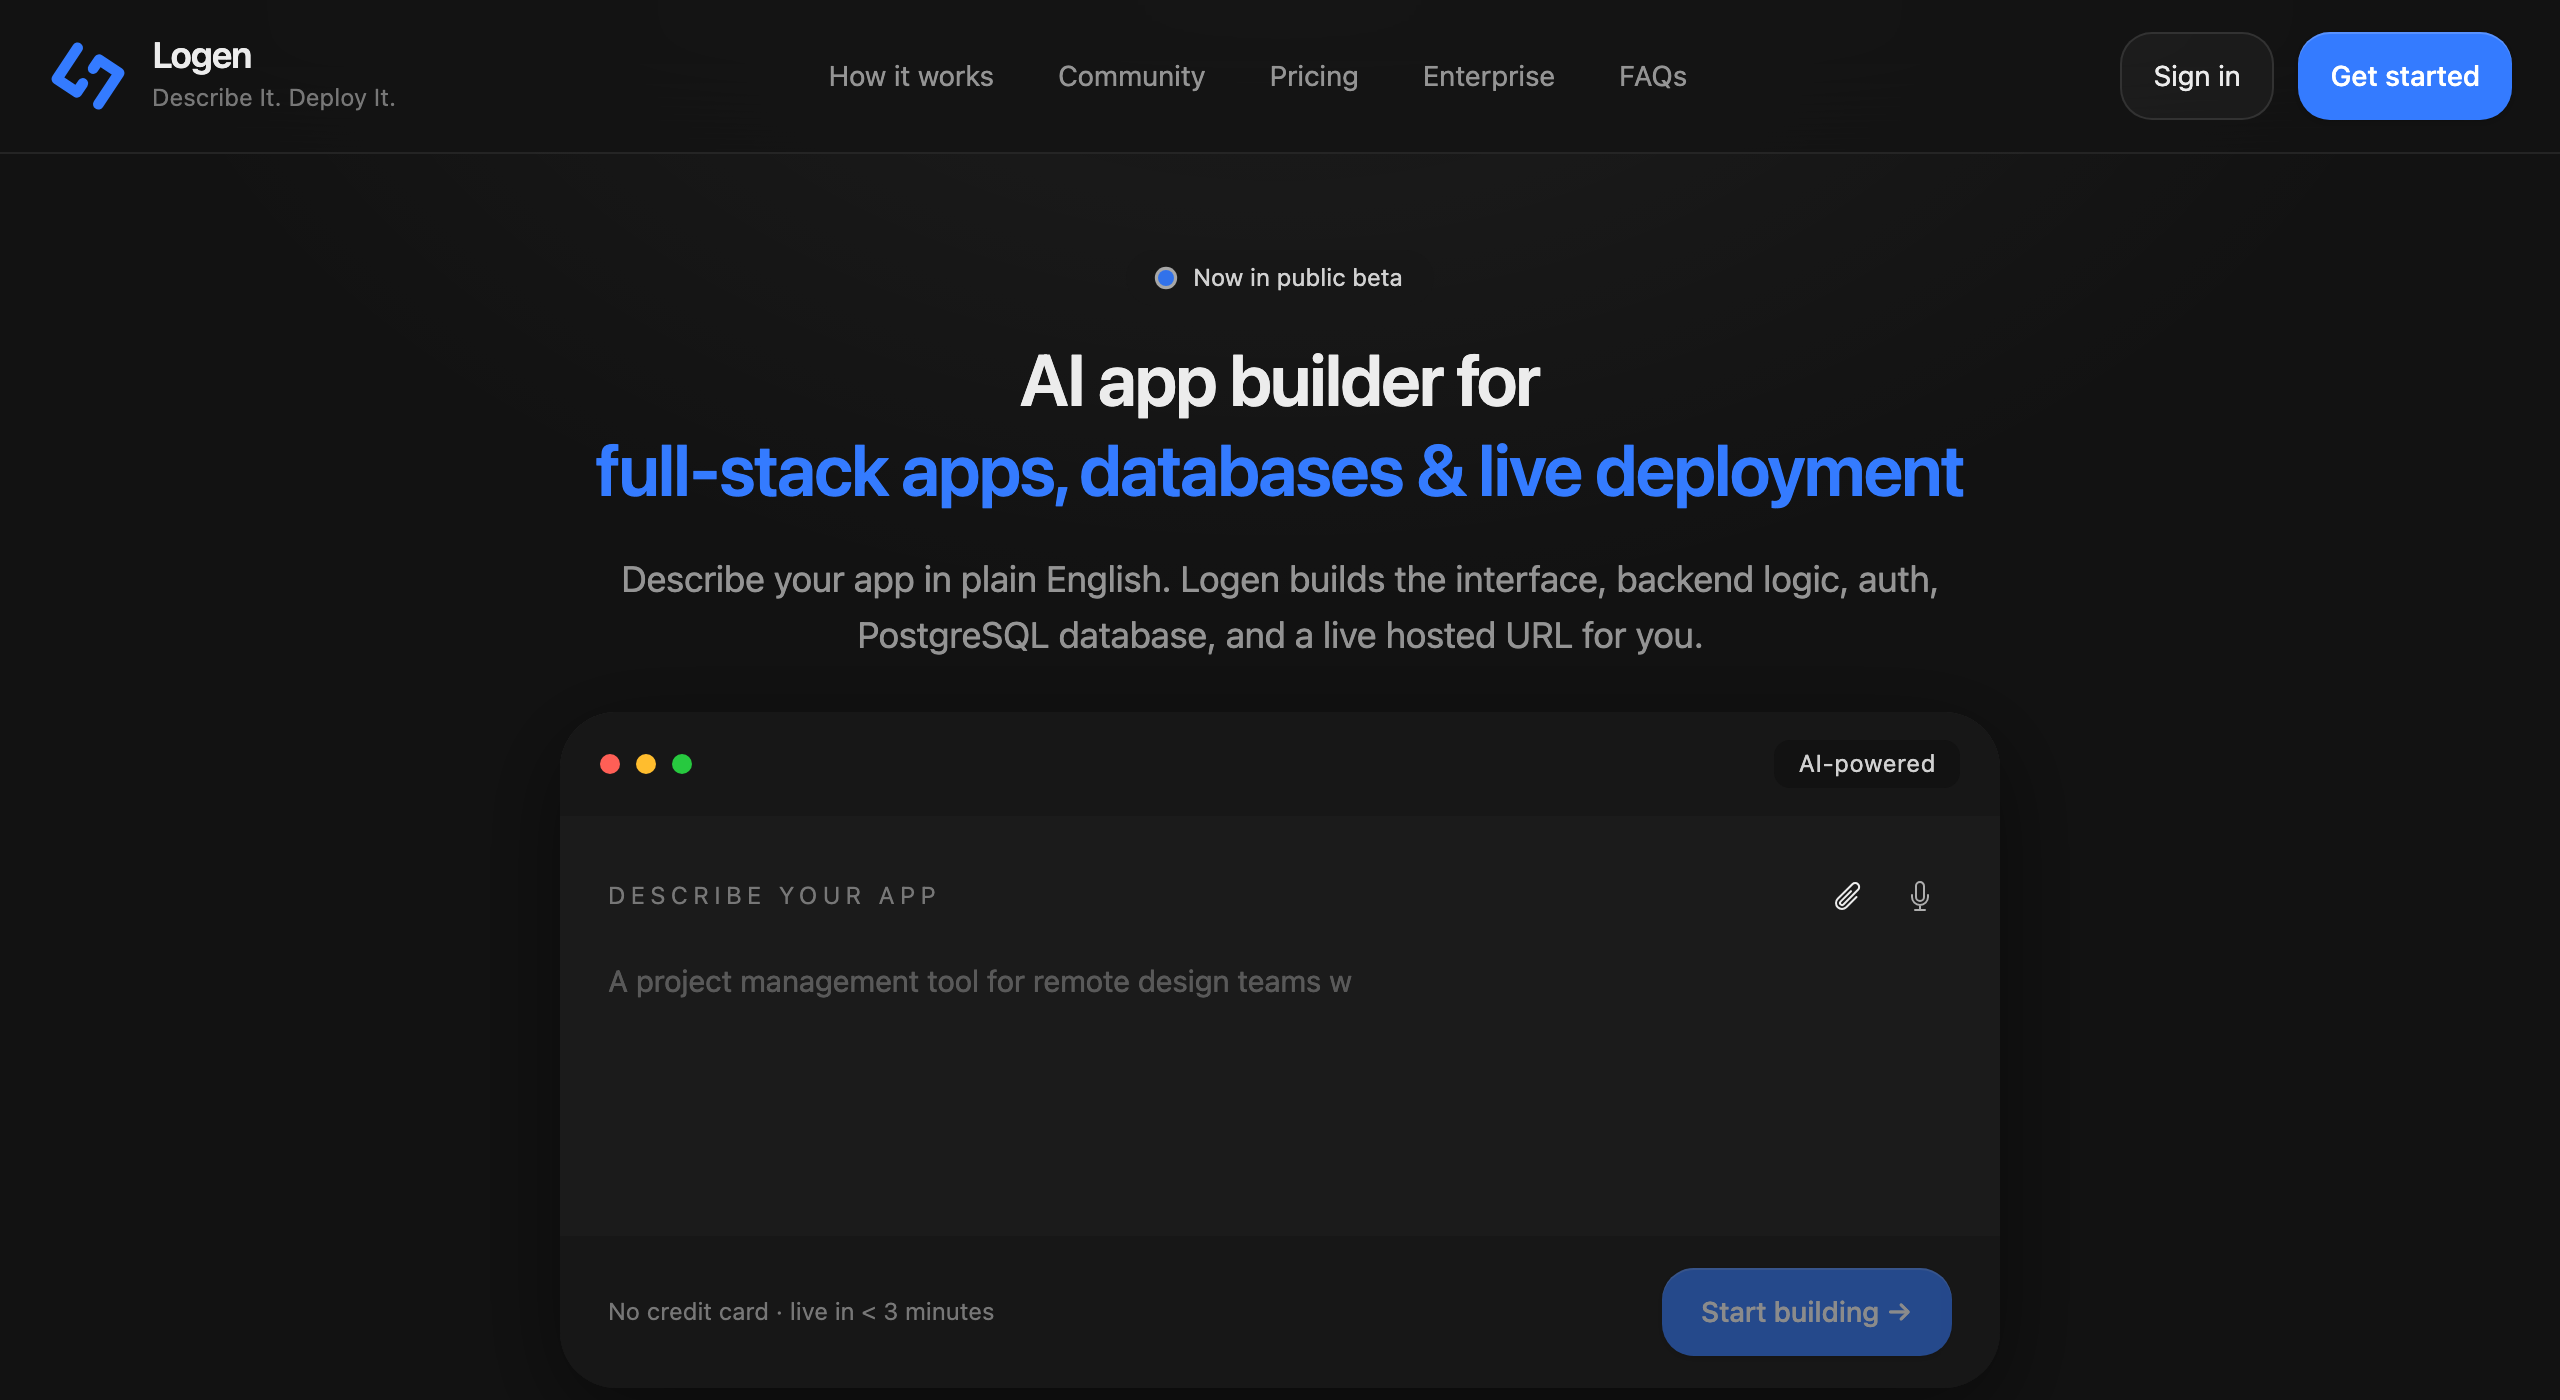Click the Logen brand name

click(202, 56)
